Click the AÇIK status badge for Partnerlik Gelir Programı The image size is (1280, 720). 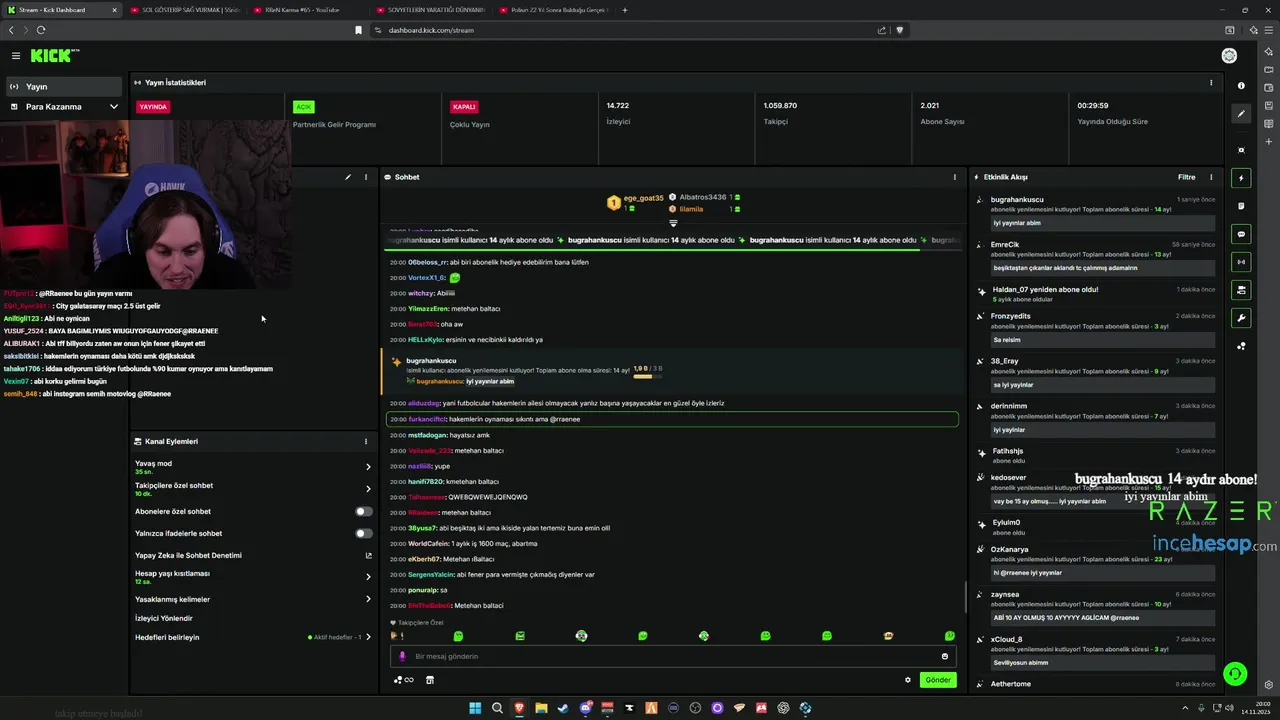pyautogui.click(x=303, y=107)
